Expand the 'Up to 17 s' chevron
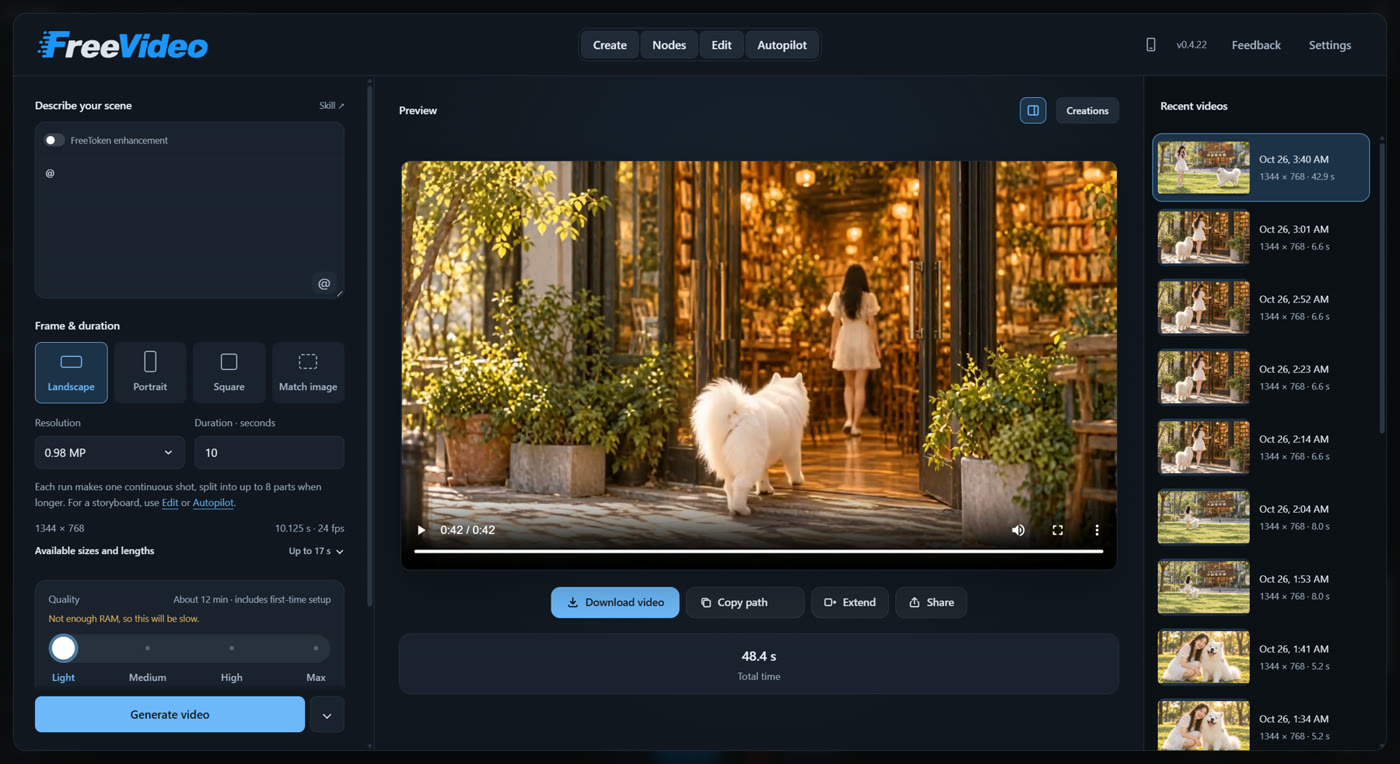1400x764 pixels. coord(339,551)
